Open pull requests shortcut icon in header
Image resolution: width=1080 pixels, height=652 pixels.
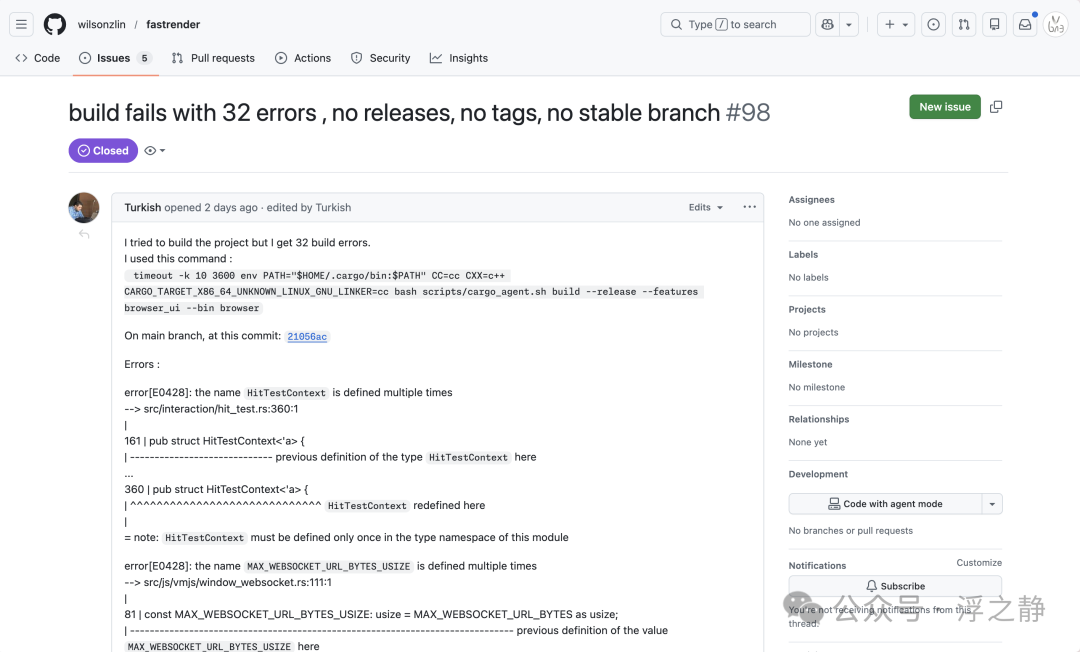(x=964, y=25)
